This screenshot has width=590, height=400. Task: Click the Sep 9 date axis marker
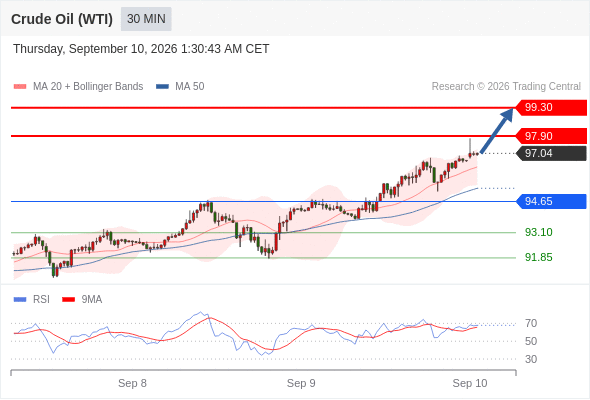click(301, 383)
